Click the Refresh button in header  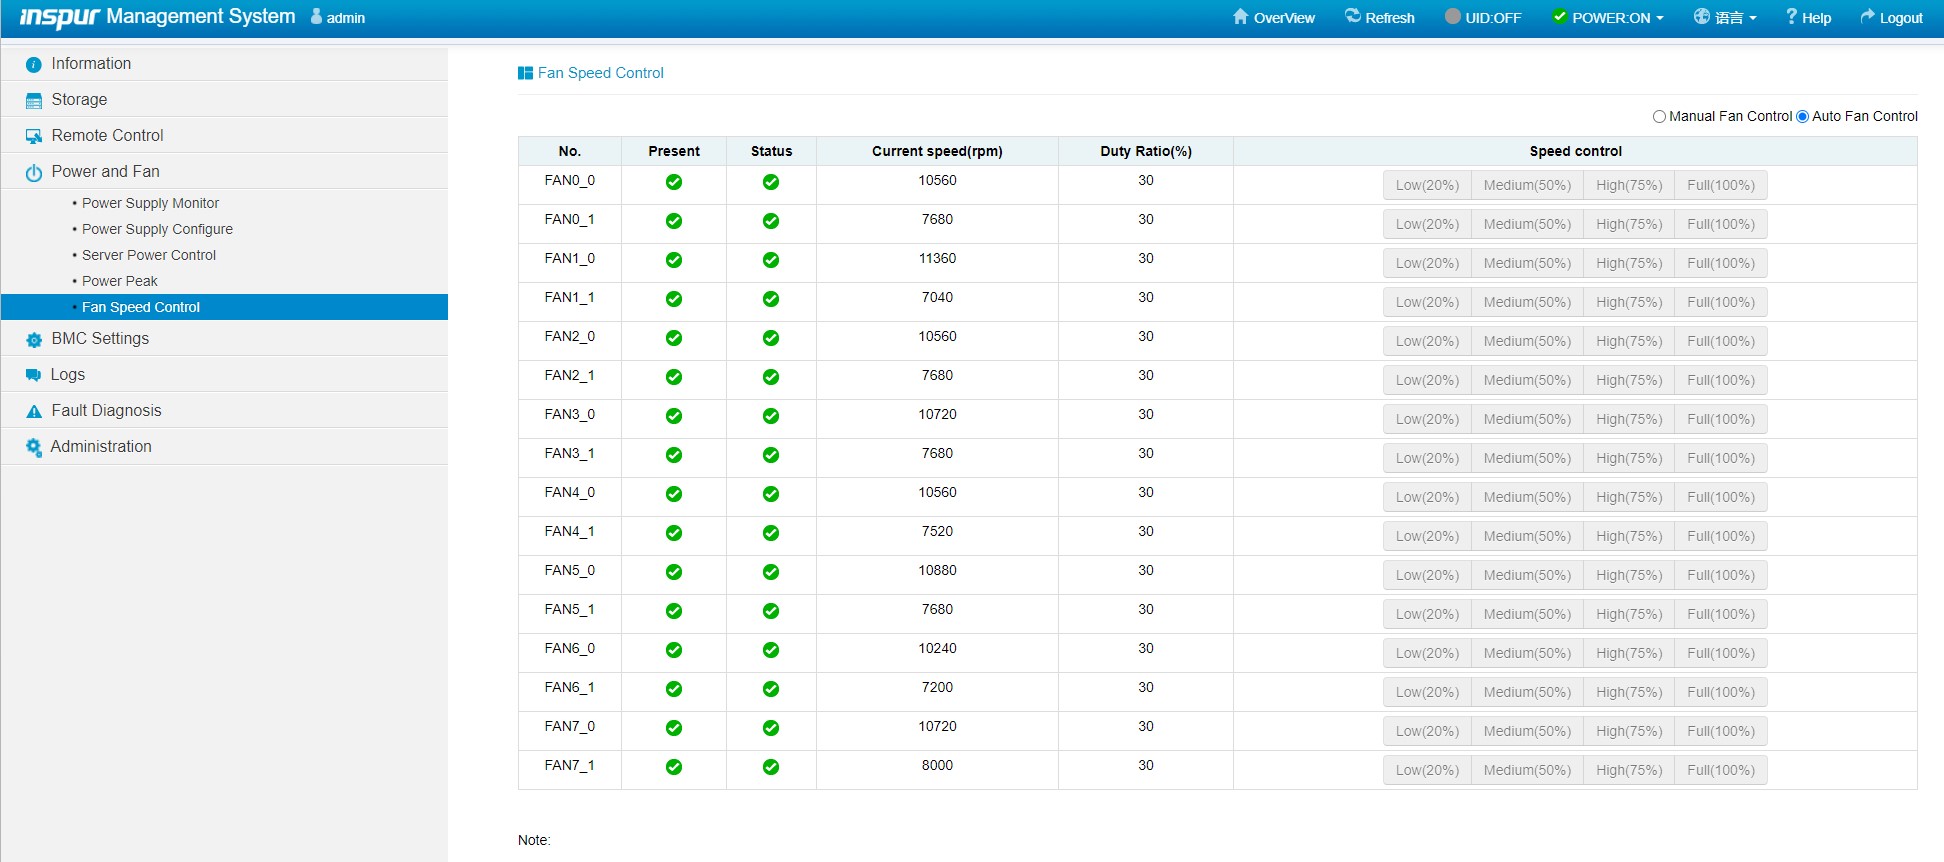click(1380, 18)
